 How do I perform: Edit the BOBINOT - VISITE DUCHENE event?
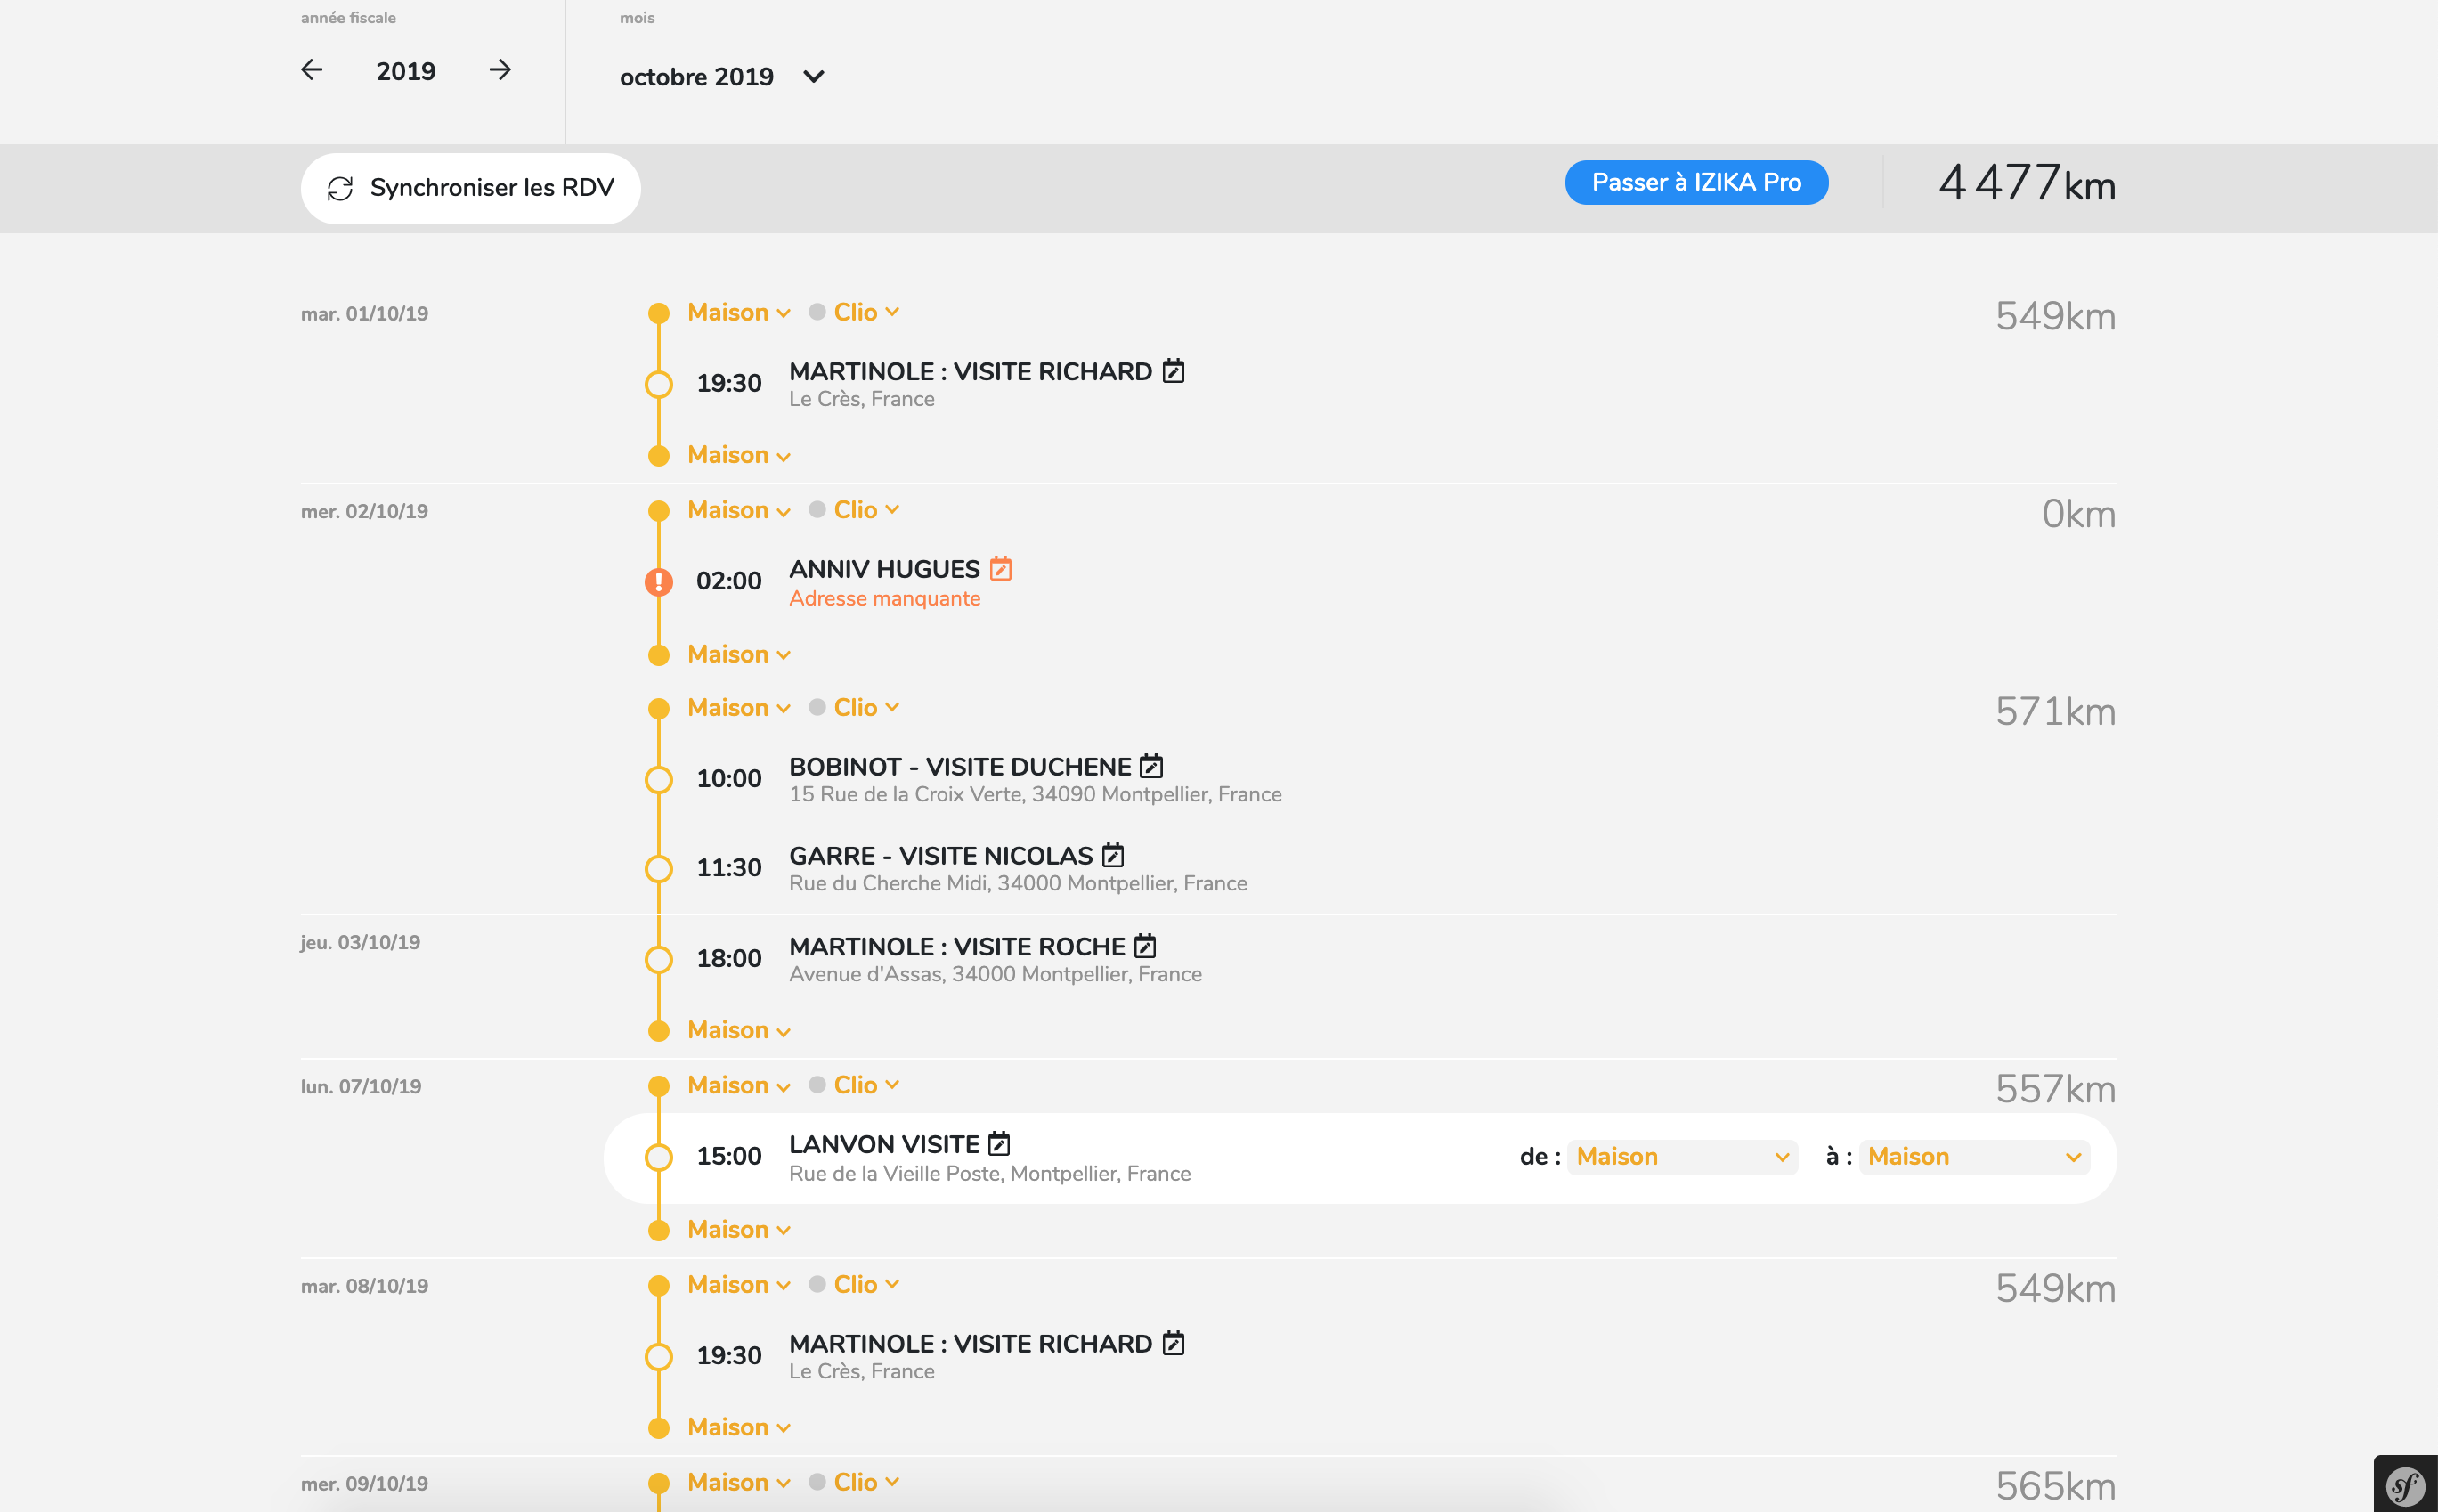[x=1152, y=767]
